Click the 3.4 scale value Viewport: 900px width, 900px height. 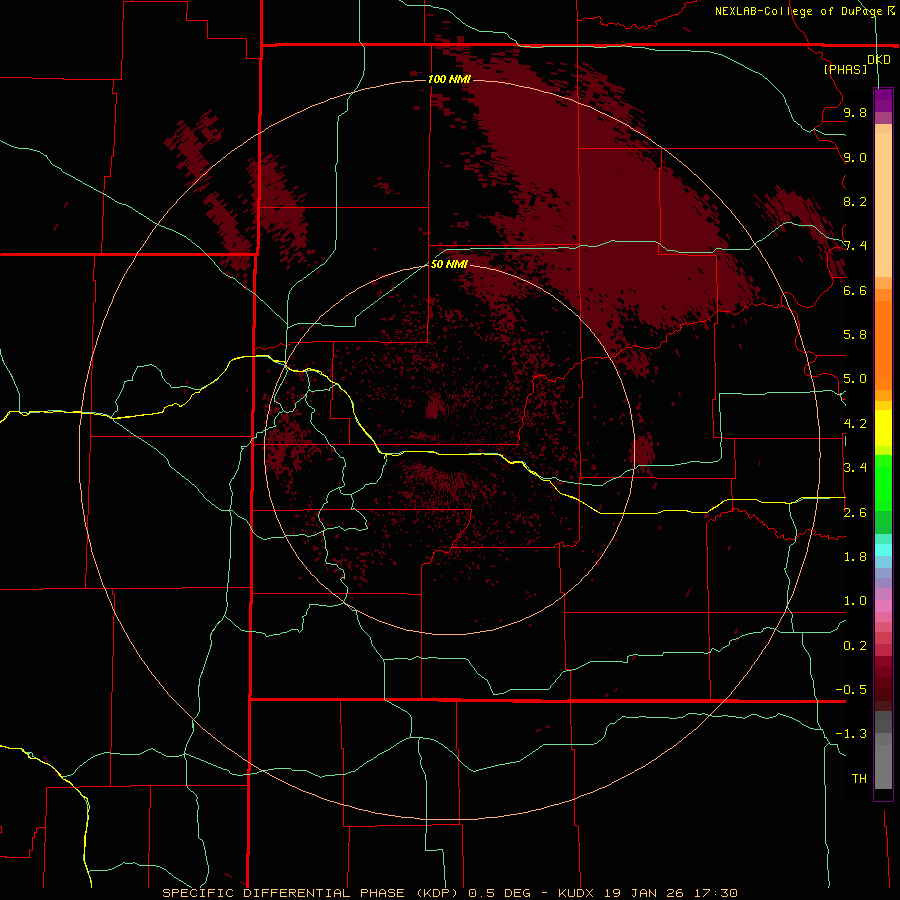coord(855,468)
